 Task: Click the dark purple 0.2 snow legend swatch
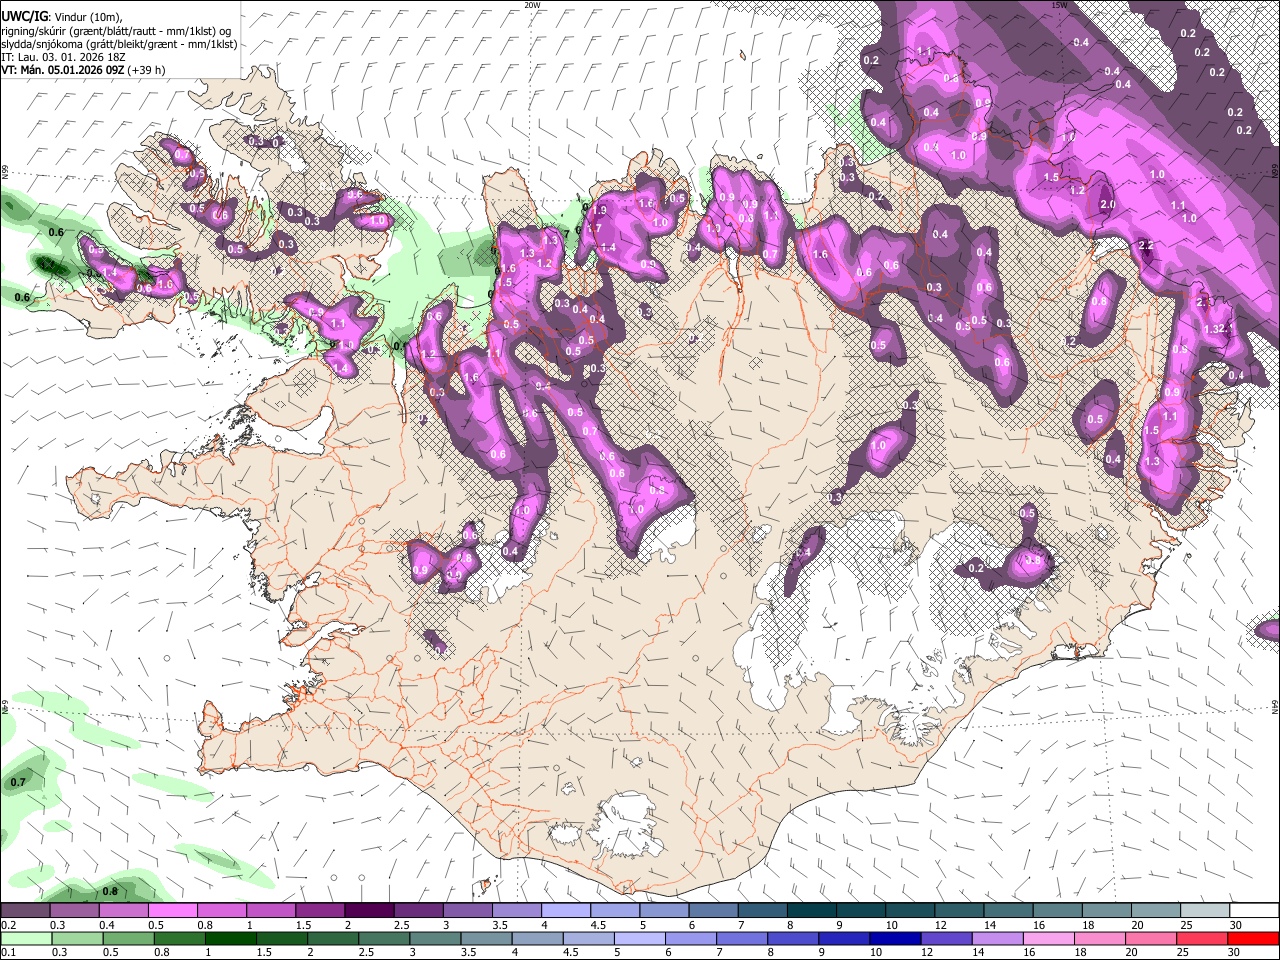pos(25,911)
